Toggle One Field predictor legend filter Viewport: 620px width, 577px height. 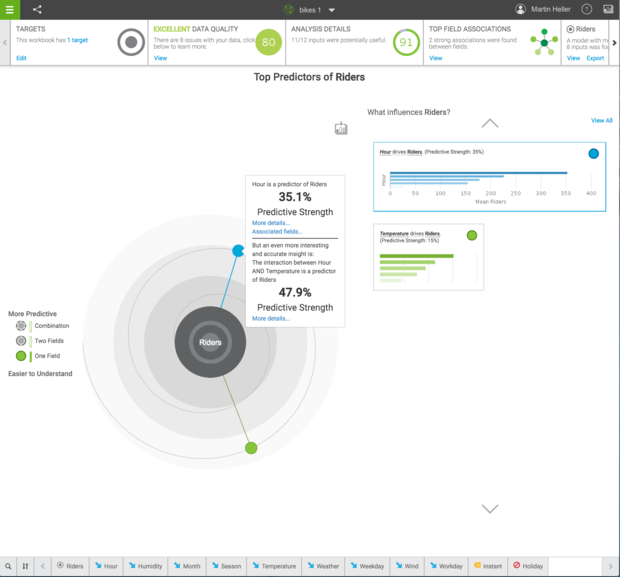38,356
